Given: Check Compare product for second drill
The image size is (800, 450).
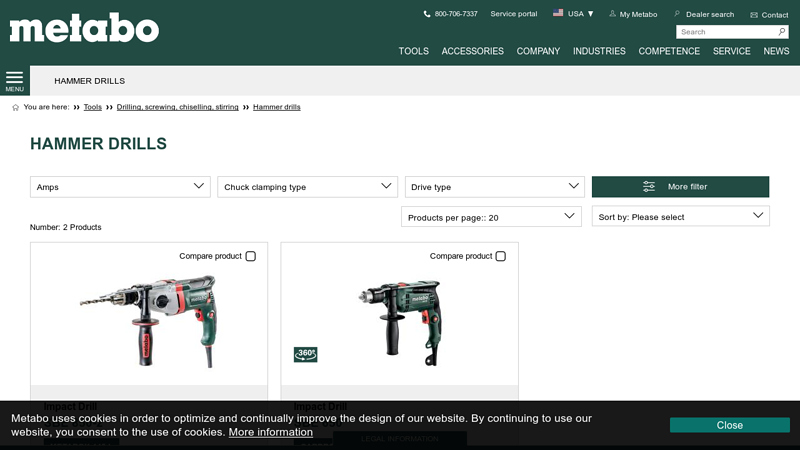Looking at the screenshot, I should [501, 256].
